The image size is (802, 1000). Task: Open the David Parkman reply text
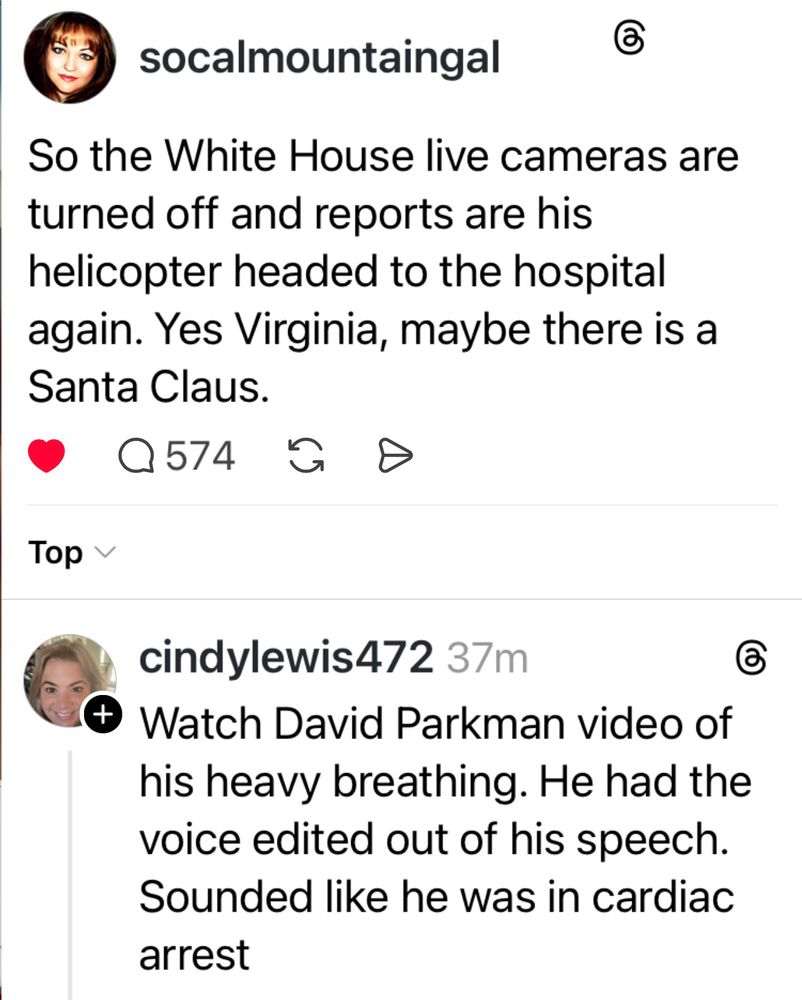pos(445,839)
